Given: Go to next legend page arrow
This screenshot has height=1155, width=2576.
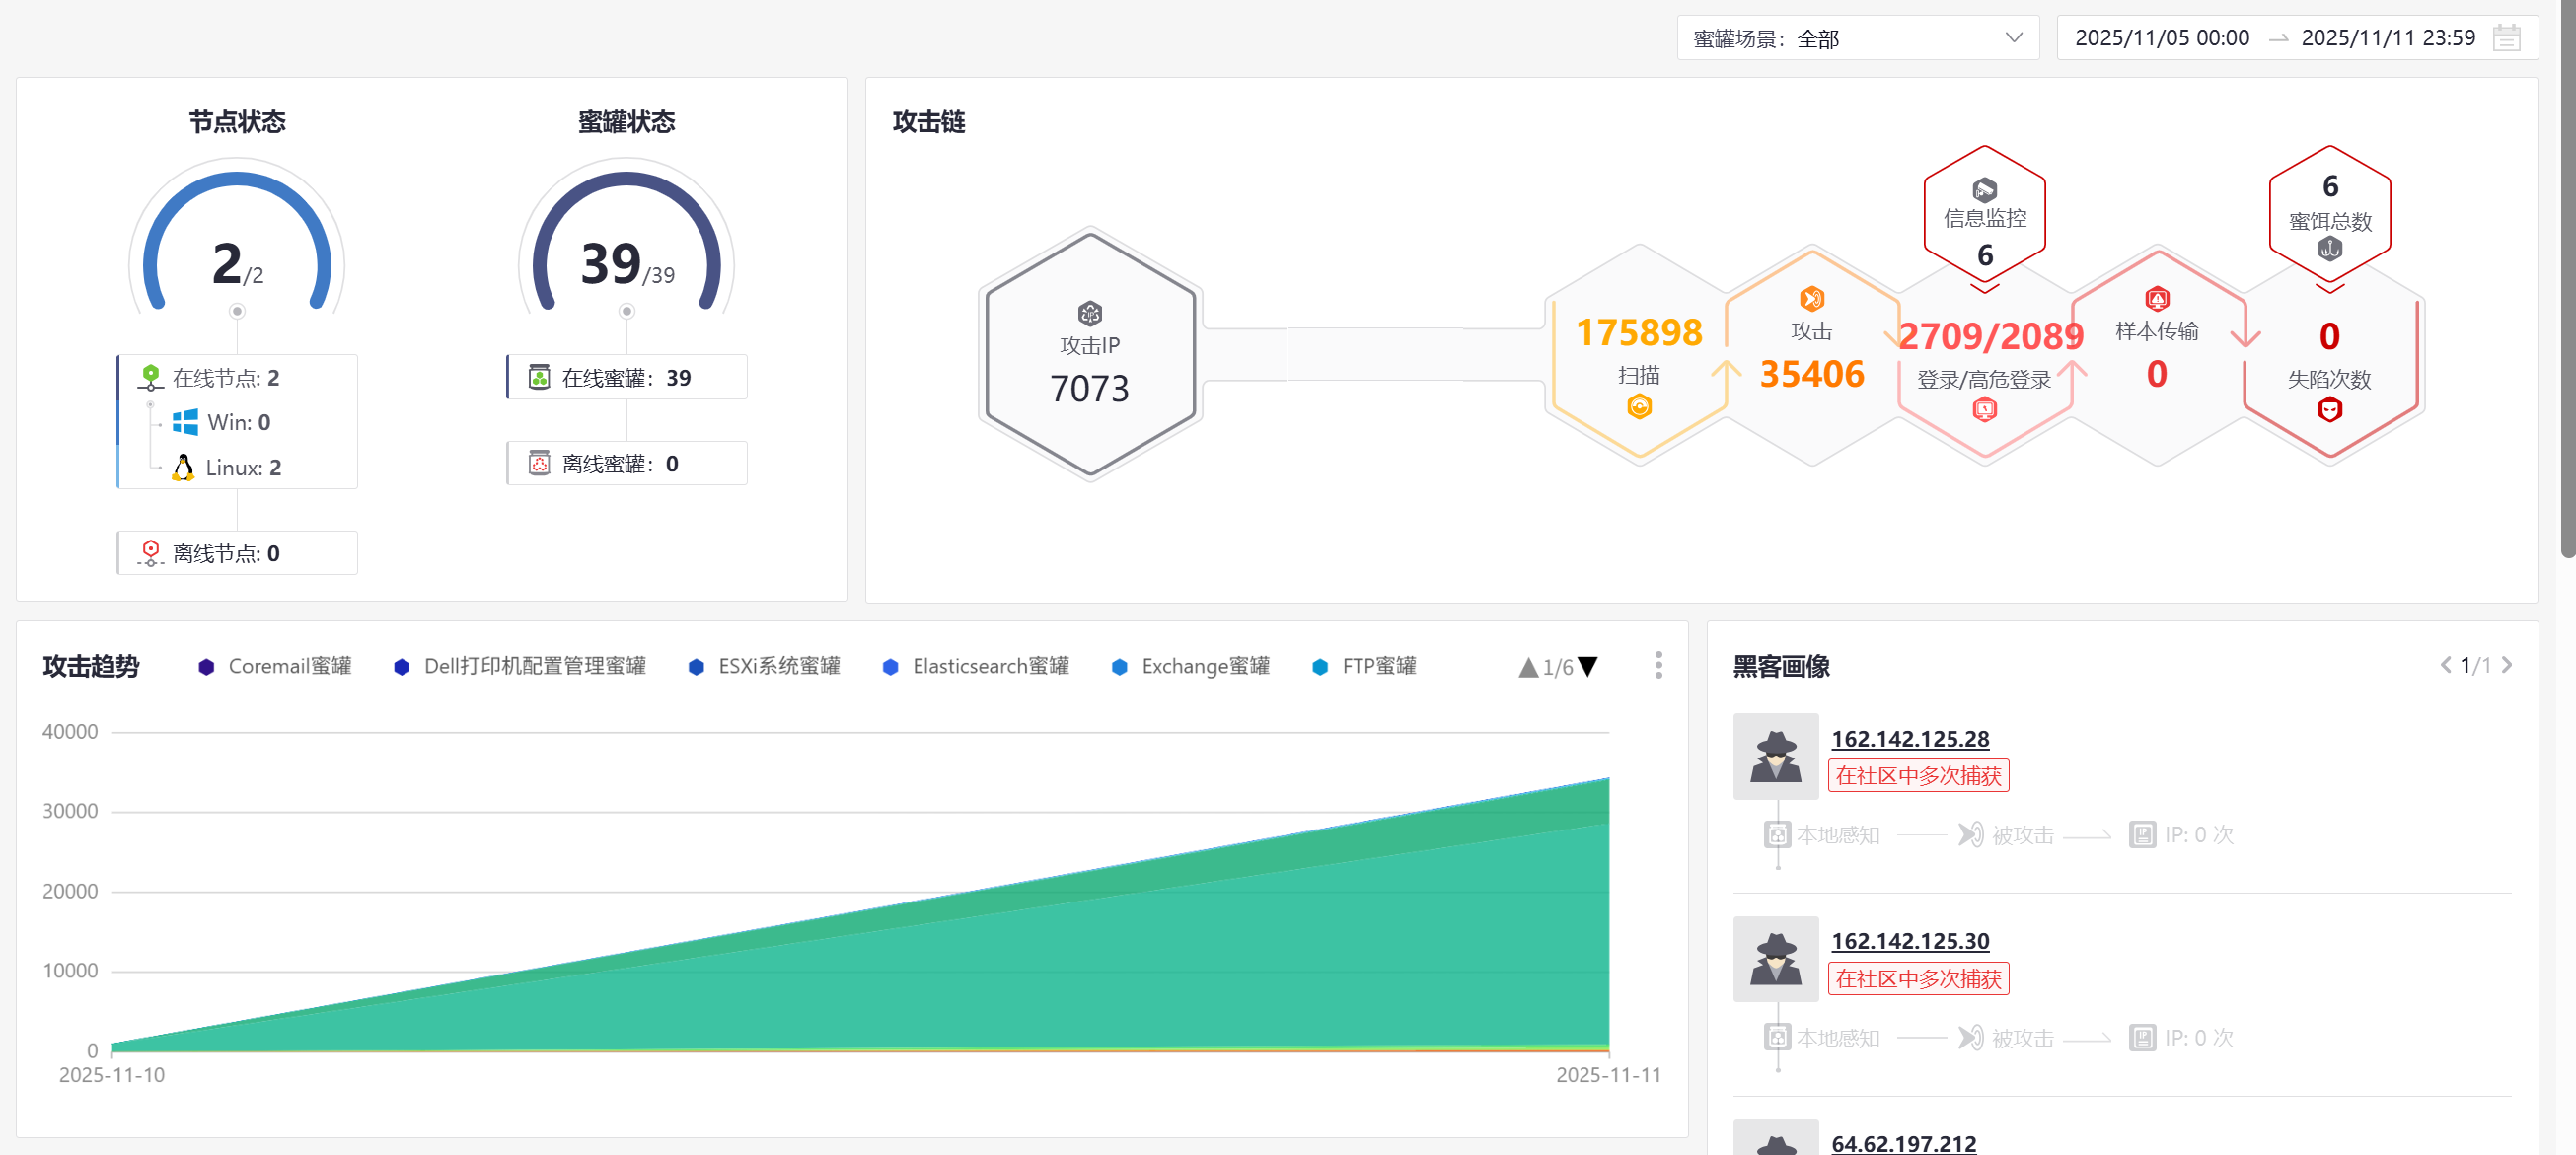Looking at the screenshot, I should [x=1588, y=666].
